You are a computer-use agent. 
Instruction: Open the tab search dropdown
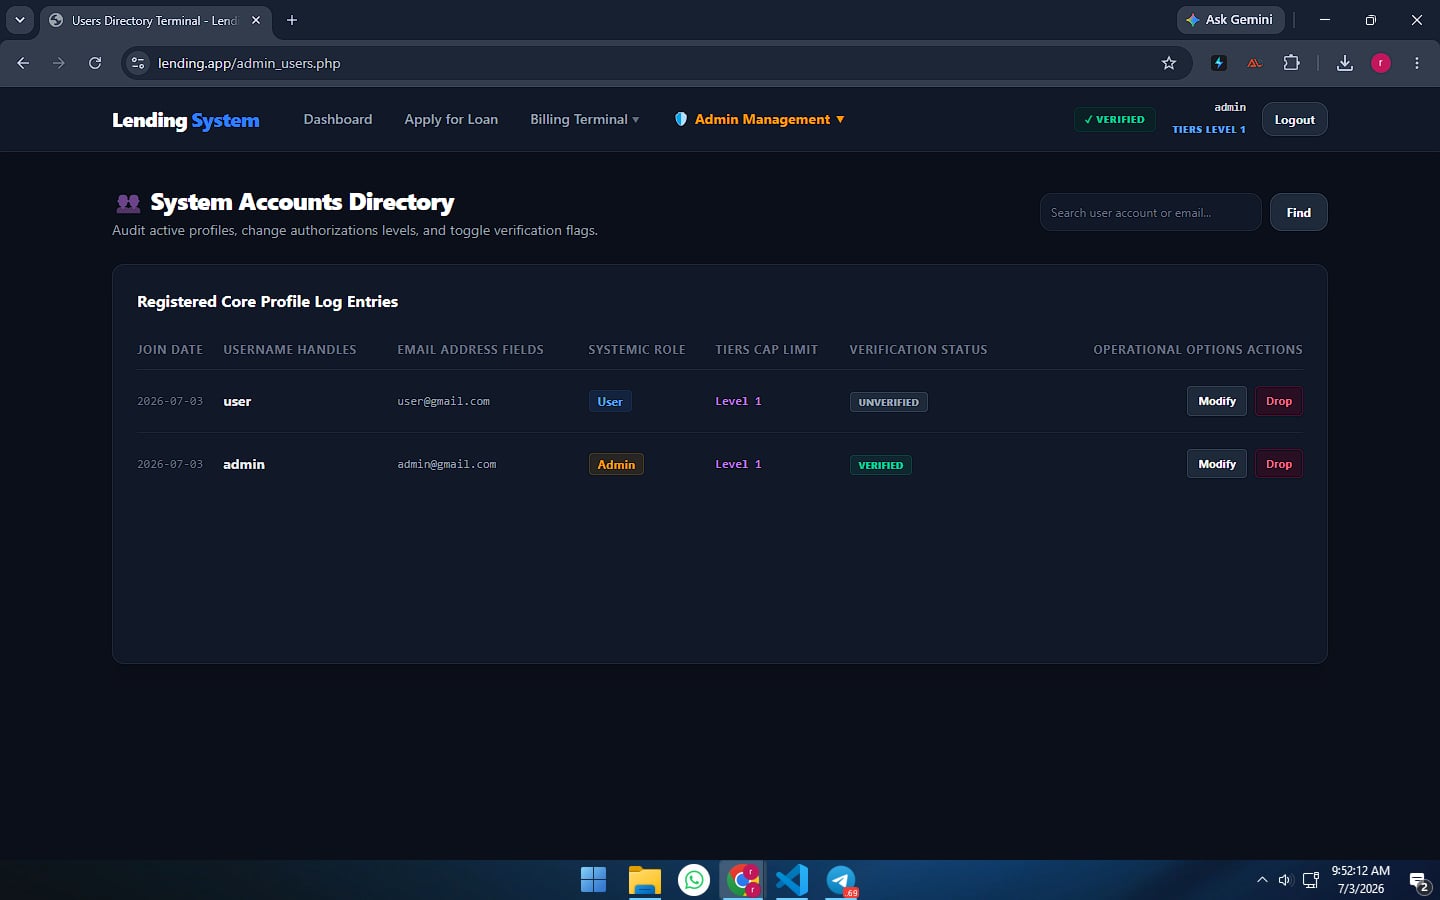[20, 20]
